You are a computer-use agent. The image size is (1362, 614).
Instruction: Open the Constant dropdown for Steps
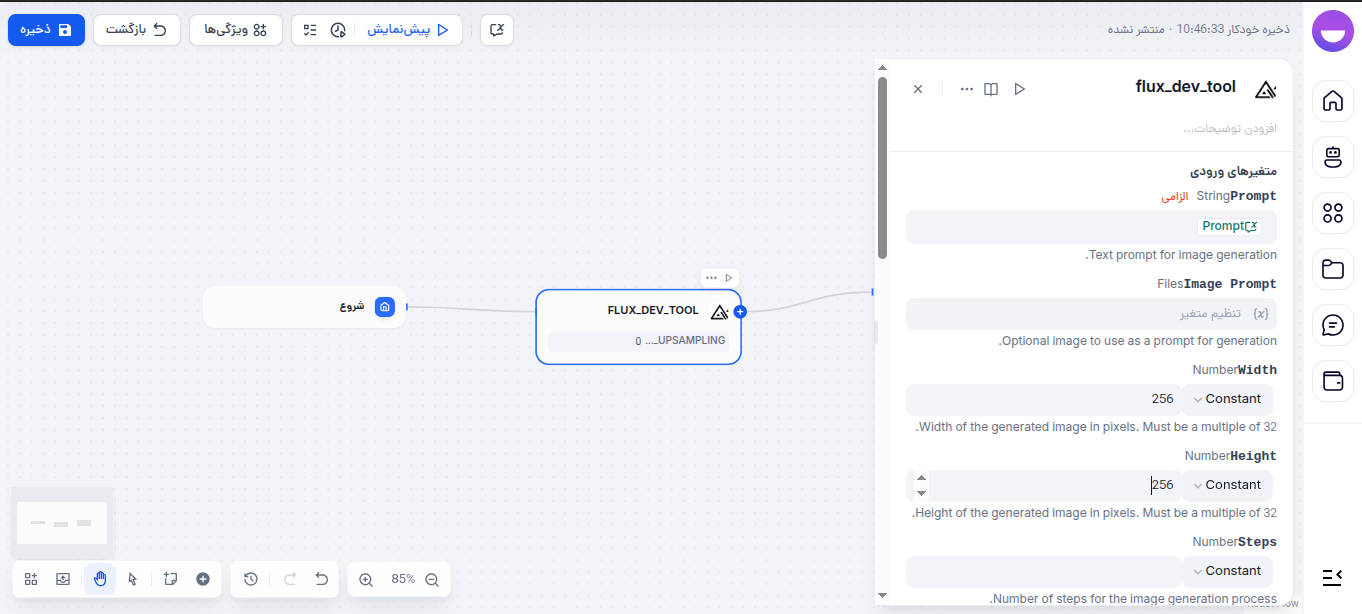pyautogui.click(x=1227, y=570)
